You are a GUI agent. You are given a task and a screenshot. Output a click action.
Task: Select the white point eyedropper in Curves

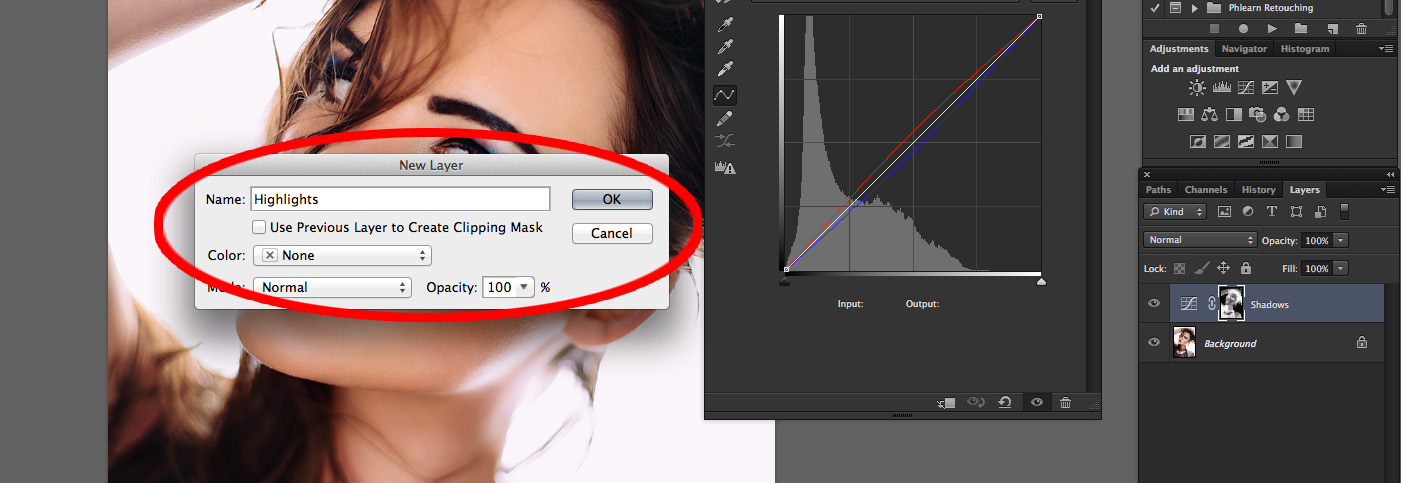tap(727, 70)
